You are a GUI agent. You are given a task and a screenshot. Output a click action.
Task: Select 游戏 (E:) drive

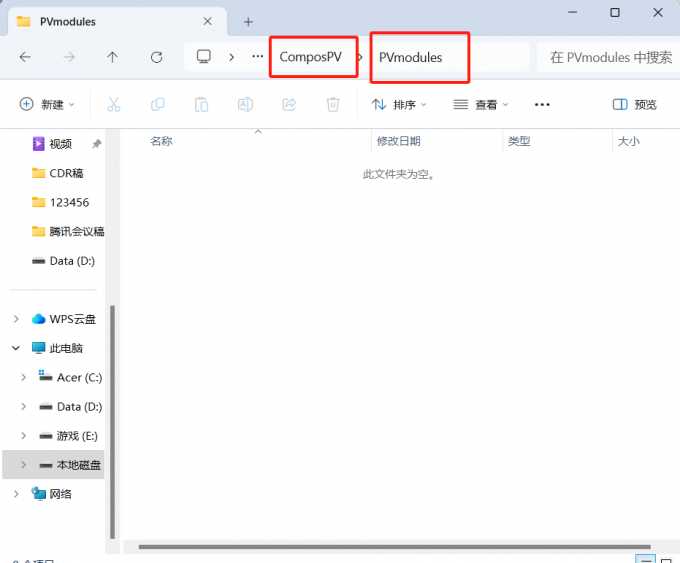(68, 436)
